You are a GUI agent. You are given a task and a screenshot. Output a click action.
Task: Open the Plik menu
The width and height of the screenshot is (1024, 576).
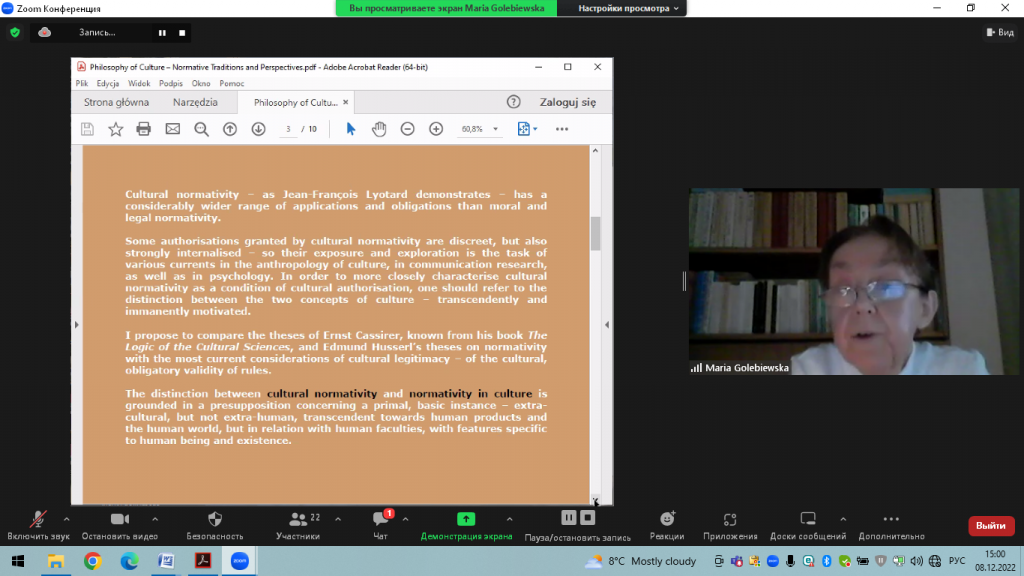[82, 84]
